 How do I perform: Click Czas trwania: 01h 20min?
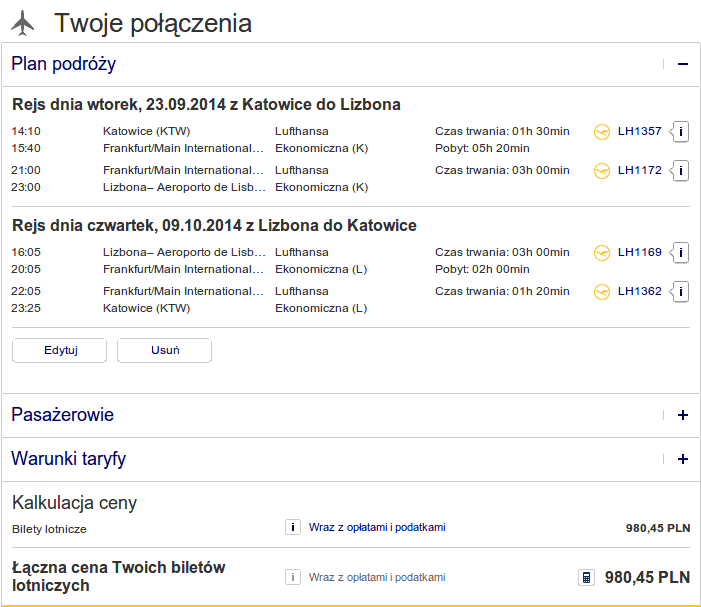502,291
